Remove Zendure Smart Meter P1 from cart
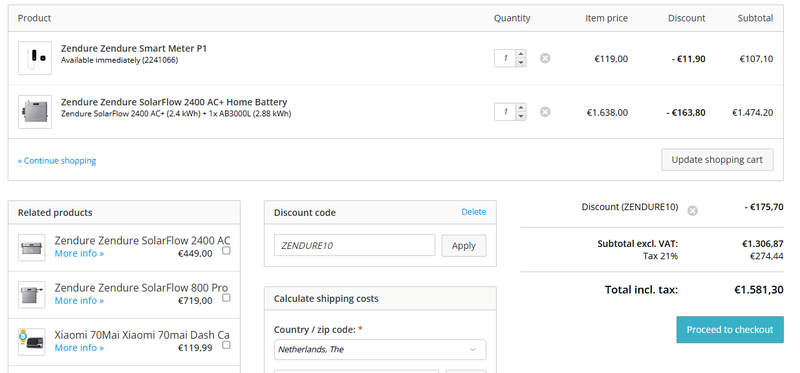The height and width of the screenshot is (373, 800). [545, 59]
